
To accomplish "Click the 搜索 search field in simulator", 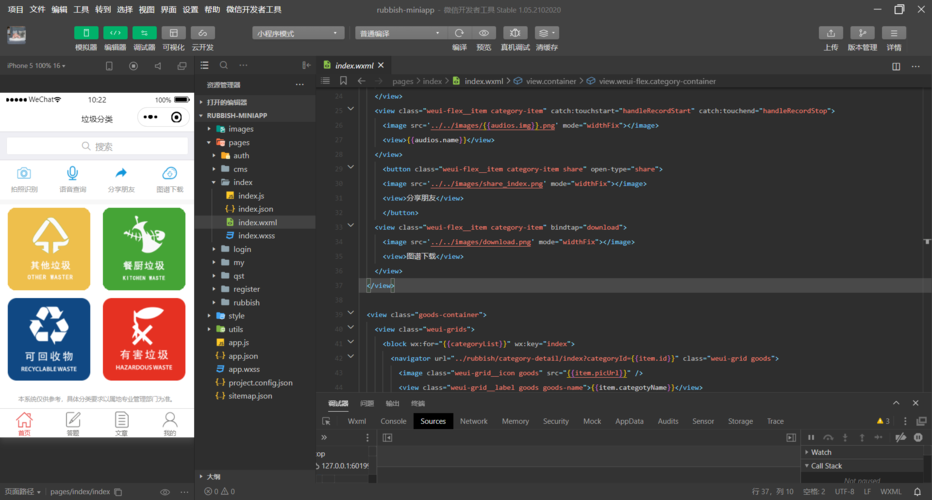I will pyautogui.click(x=97, y=146).
